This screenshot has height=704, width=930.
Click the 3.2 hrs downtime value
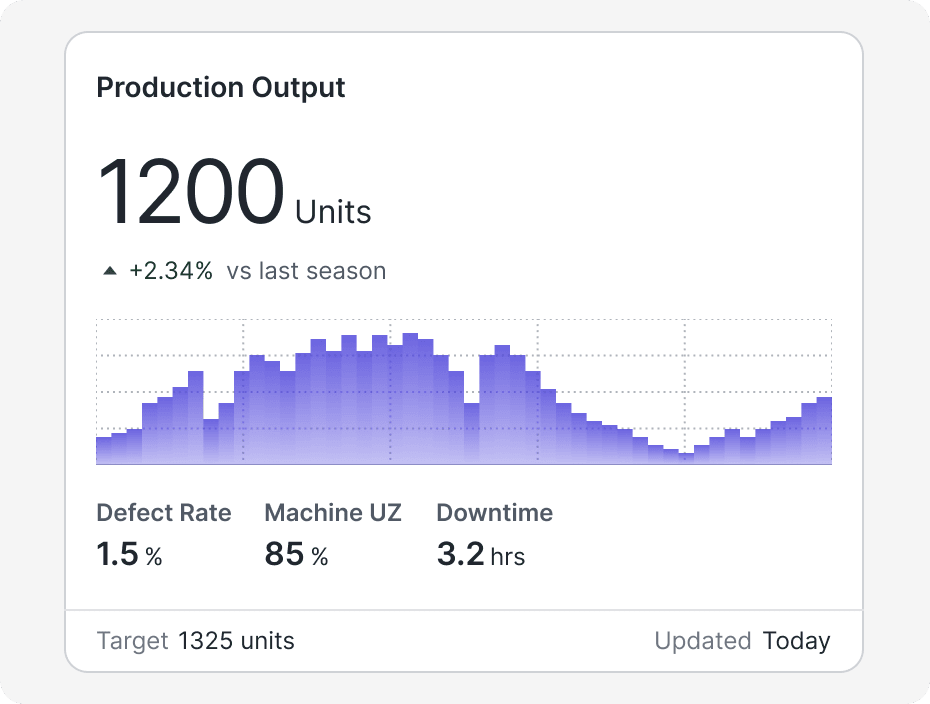click(481, 555)
